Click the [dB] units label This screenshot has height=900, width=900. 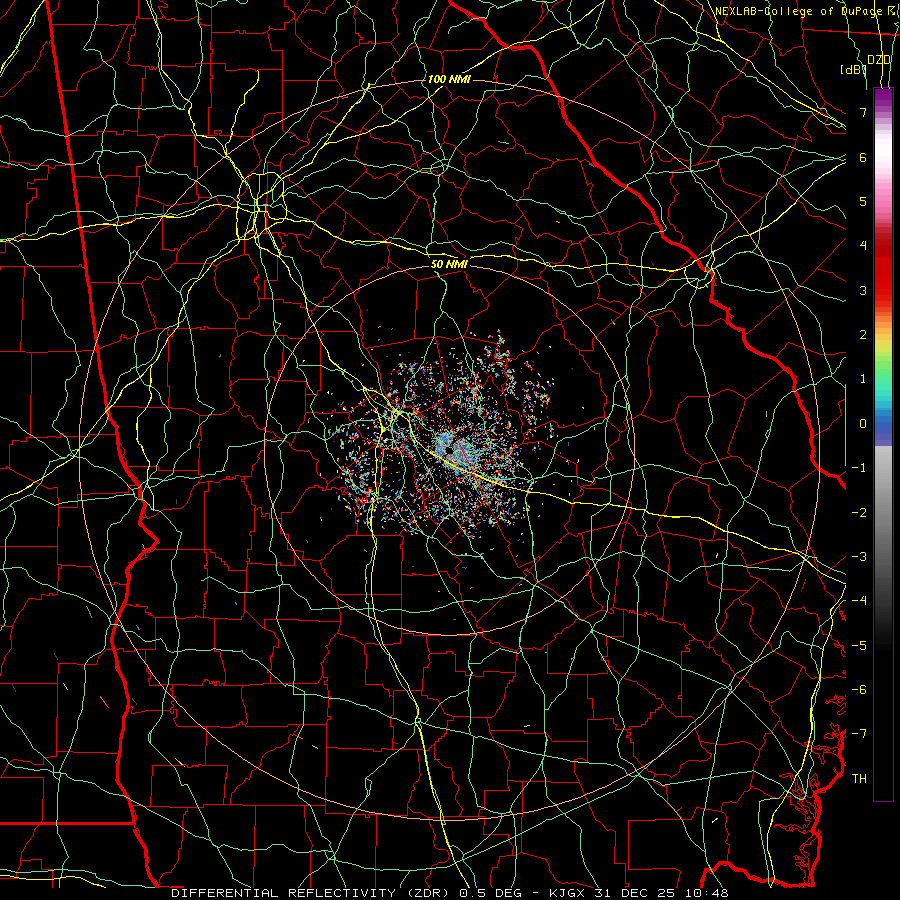[x=853, y=69]
